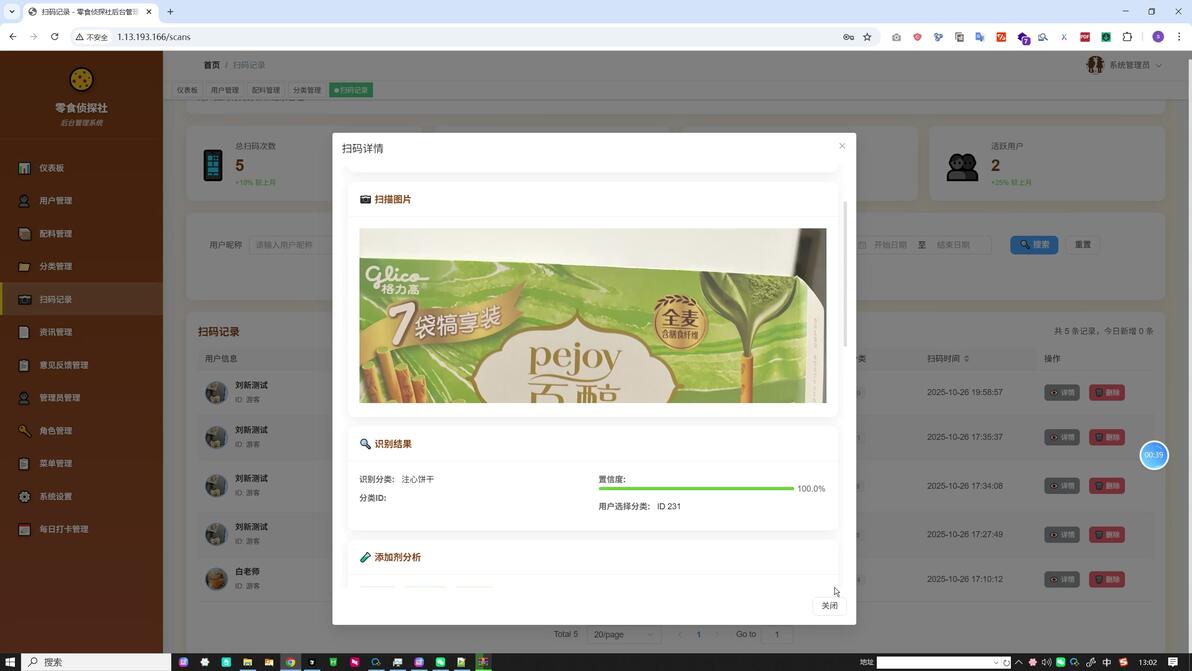Click the password key icon in address bar
Image resolution: width=1192 pixels, height=671 pixels.
point(848,36)
